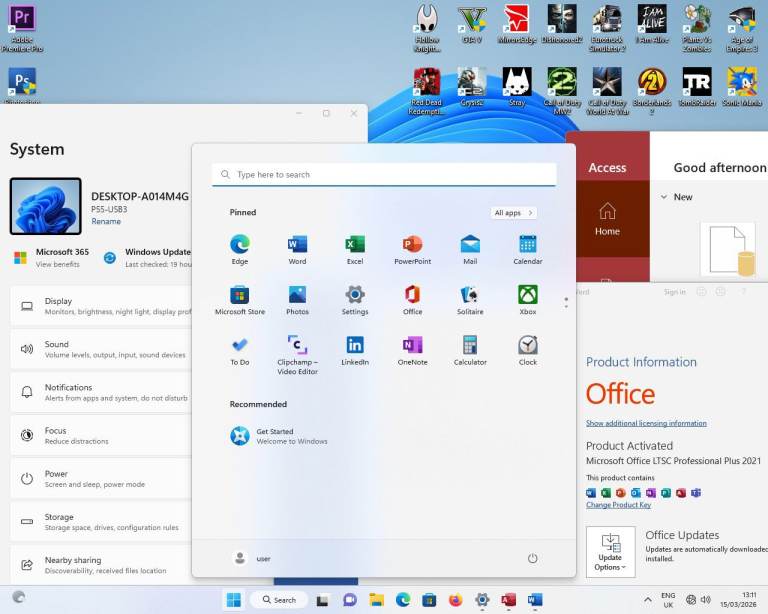Open the Update Options dropdown
Image resolution: width=768 pixels, height=614 pixels.
tap(610, 552)
